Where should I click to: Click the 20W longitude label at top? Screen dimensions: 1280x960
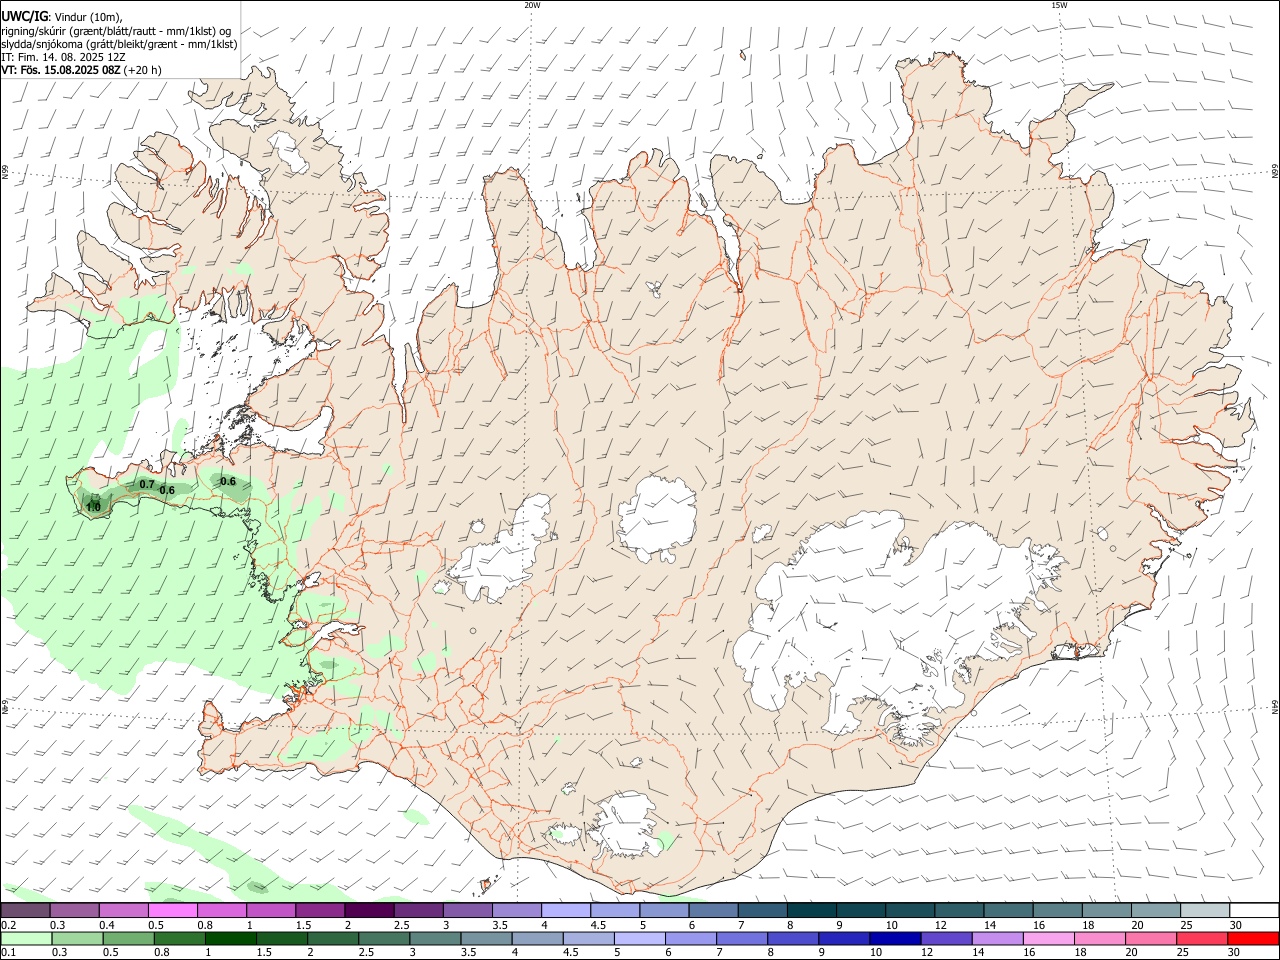(532, 5)
